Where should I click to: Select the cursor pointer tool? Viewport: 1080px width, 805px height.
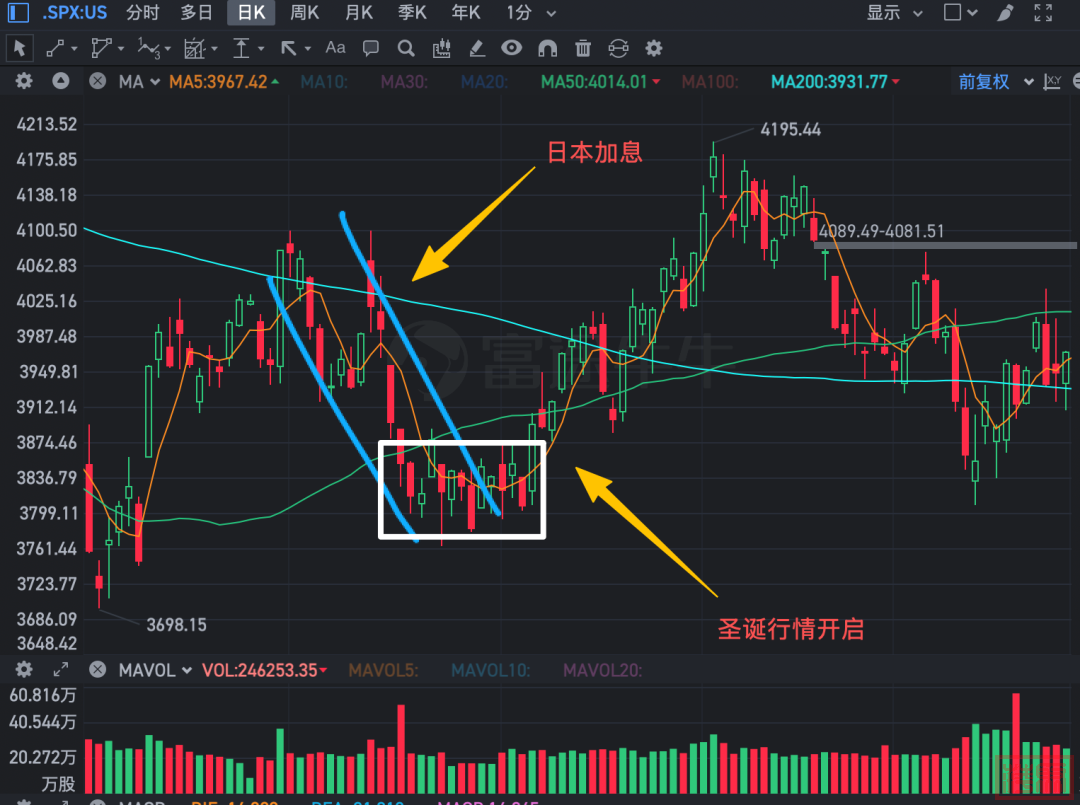click(19, 48)
